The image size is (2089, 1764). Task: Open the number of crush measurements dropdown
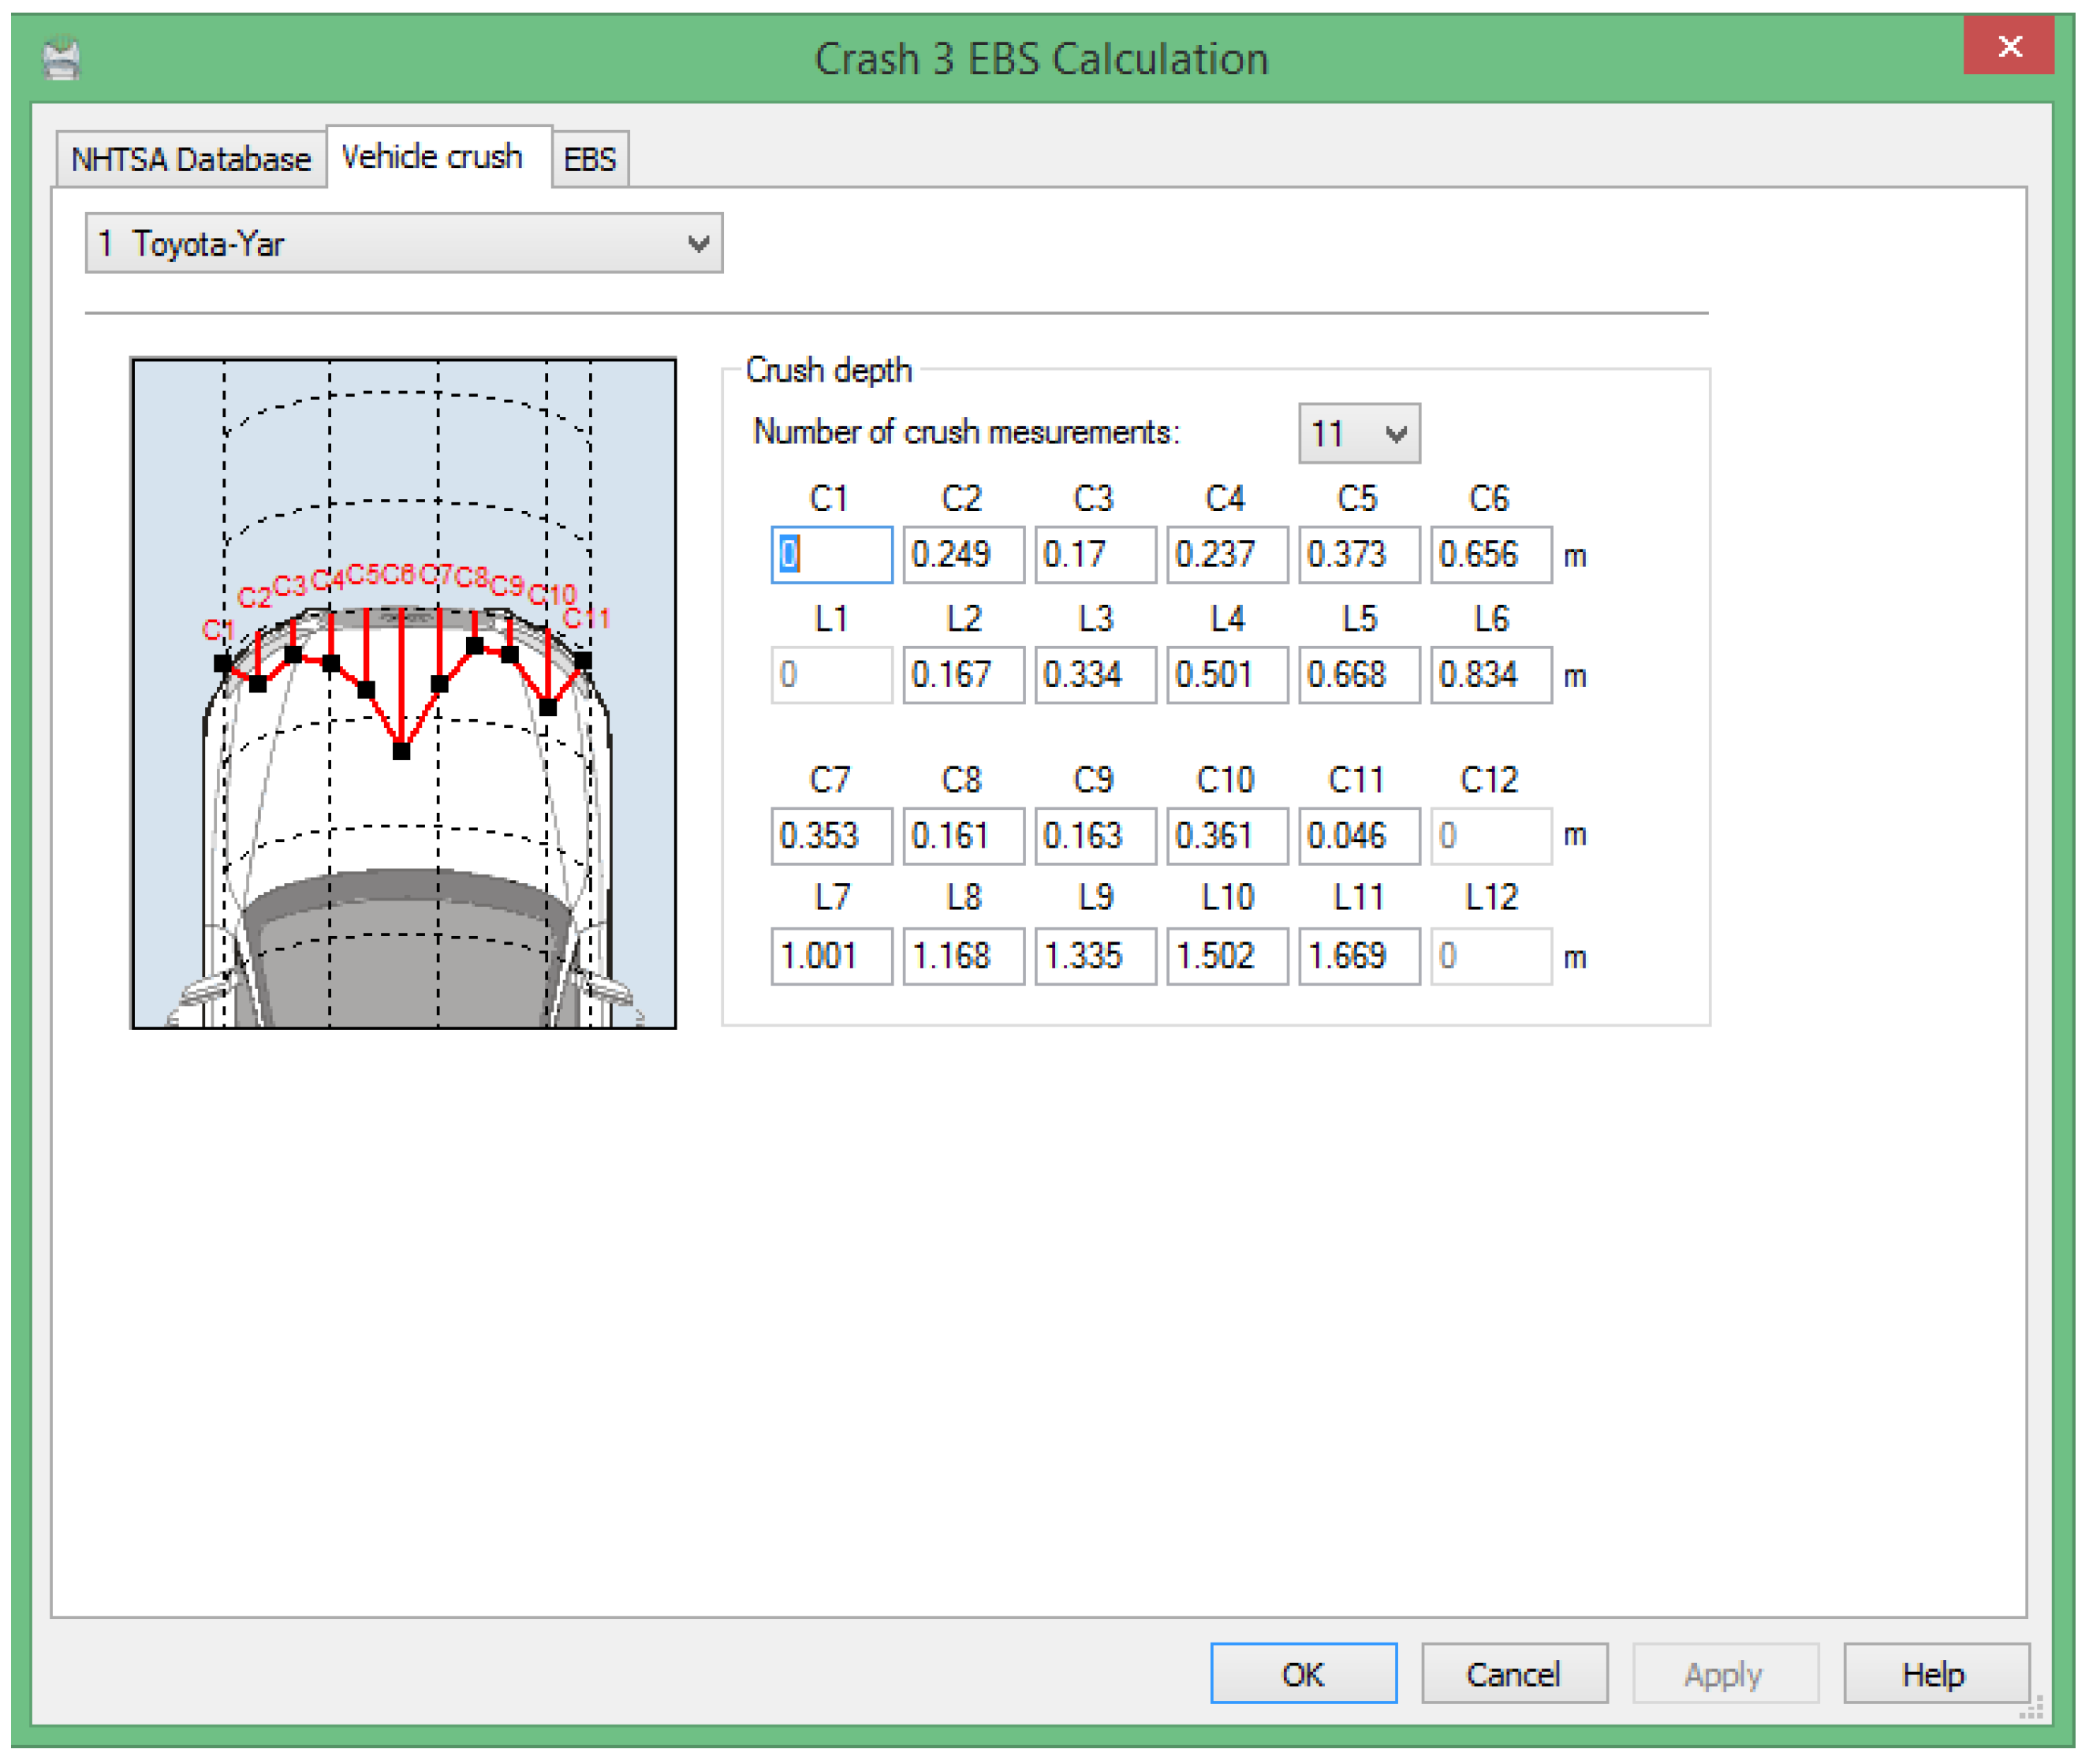[1358, 434]
